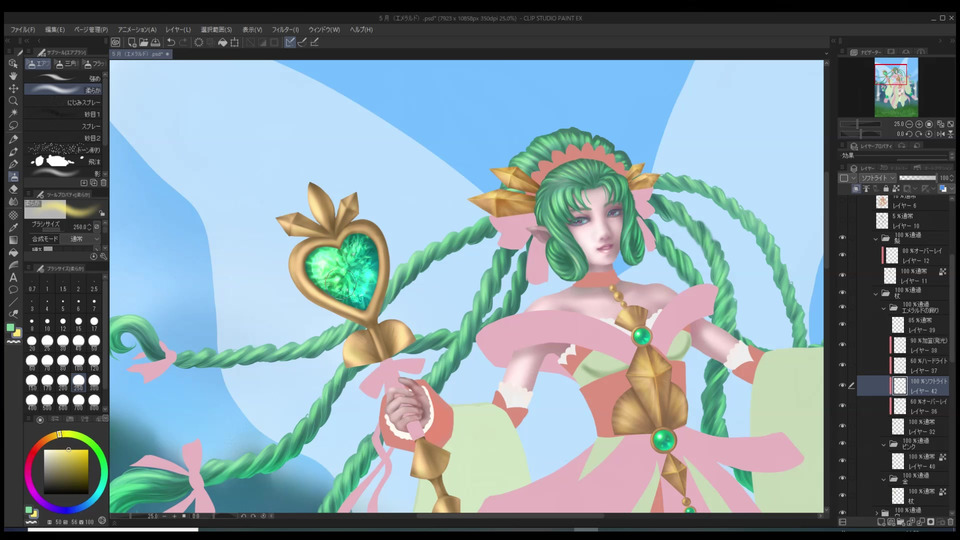Select the Hand move-view tool
Image resolution: width=960 pixels, height=540 pixels.
13,76
